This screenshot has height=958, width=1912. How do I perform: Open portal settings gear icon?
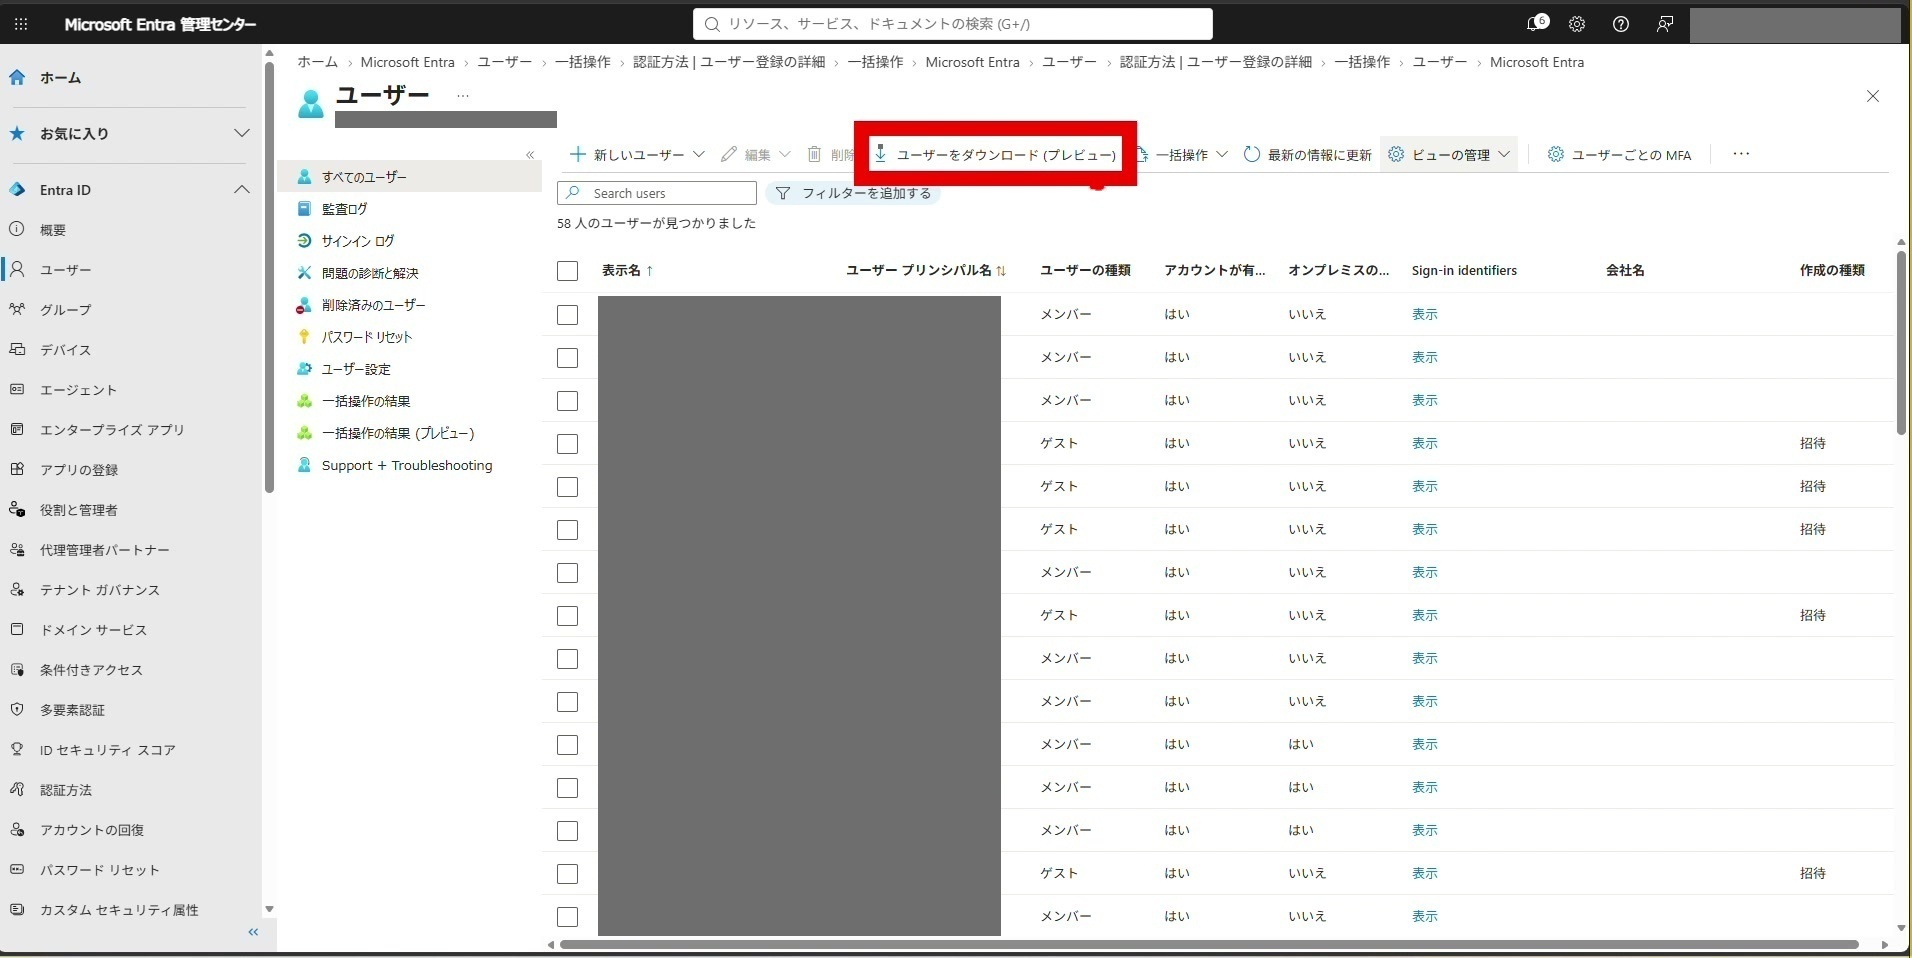click(x=1577, y=24)
